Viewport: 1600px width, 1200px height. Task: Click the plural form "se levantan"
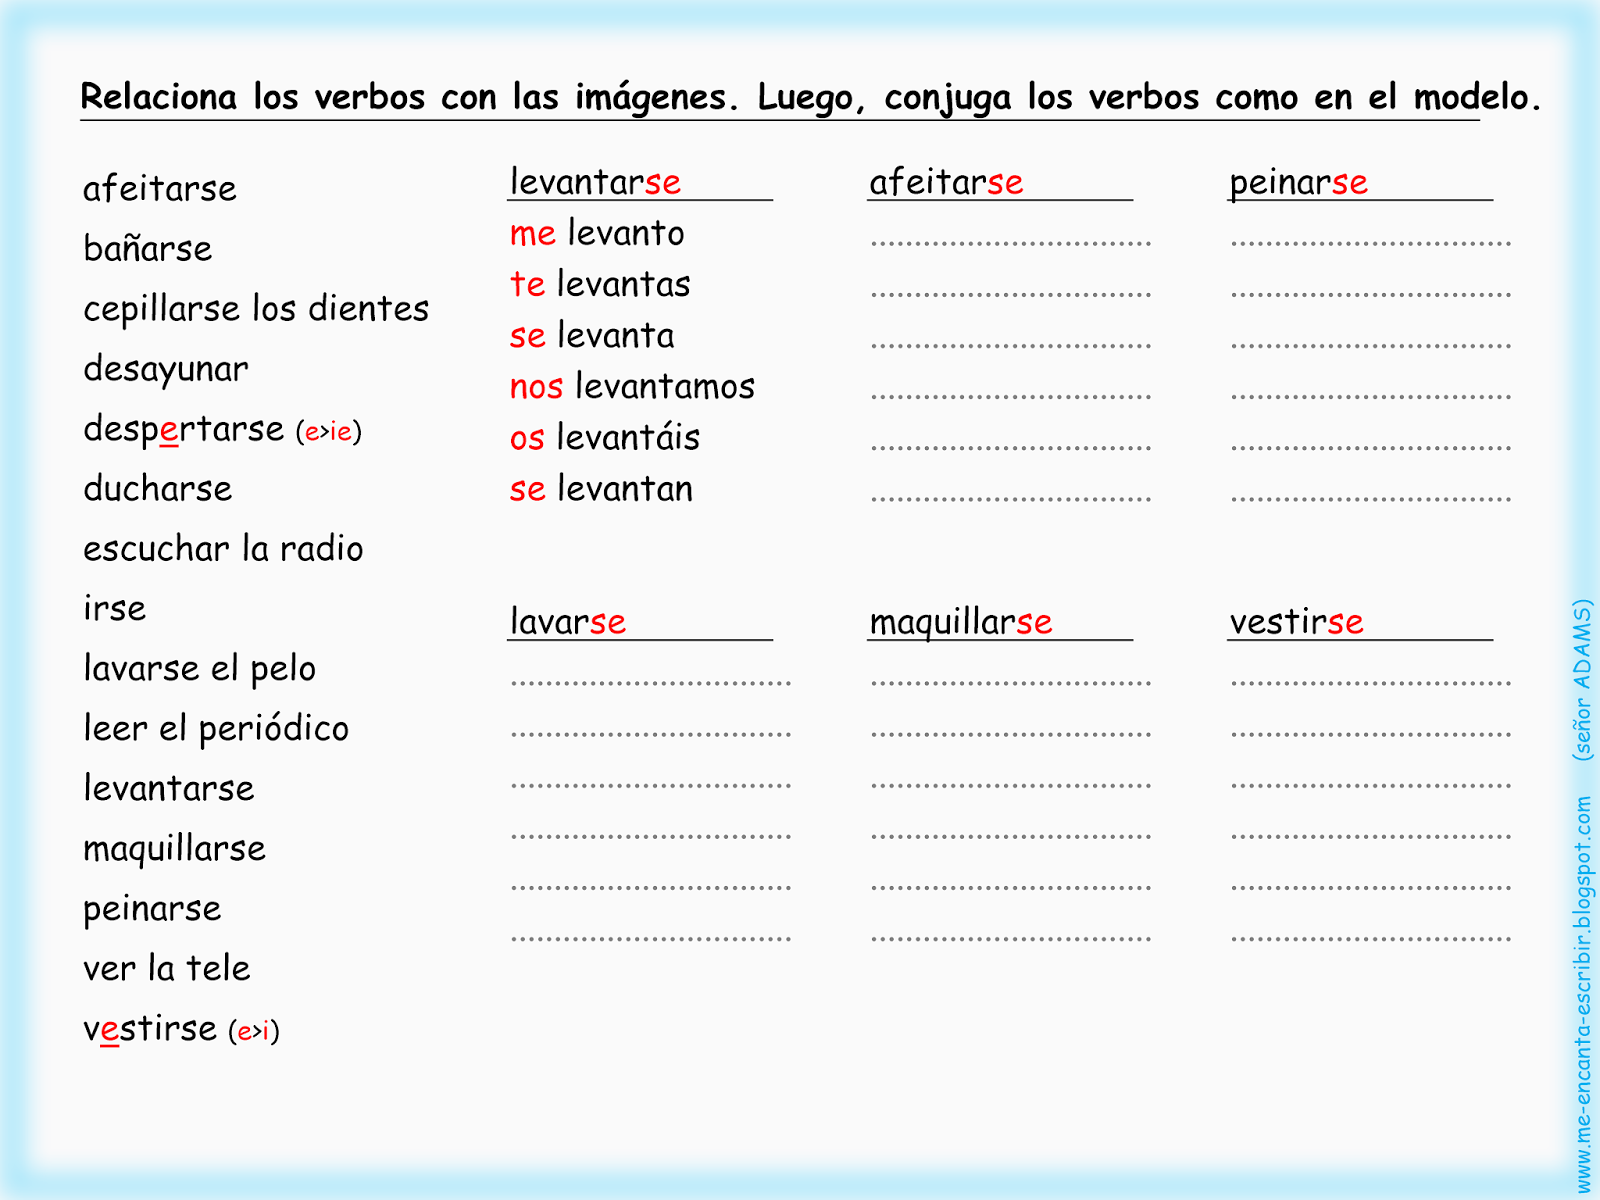pyautogui.click(x=601, y=489)
